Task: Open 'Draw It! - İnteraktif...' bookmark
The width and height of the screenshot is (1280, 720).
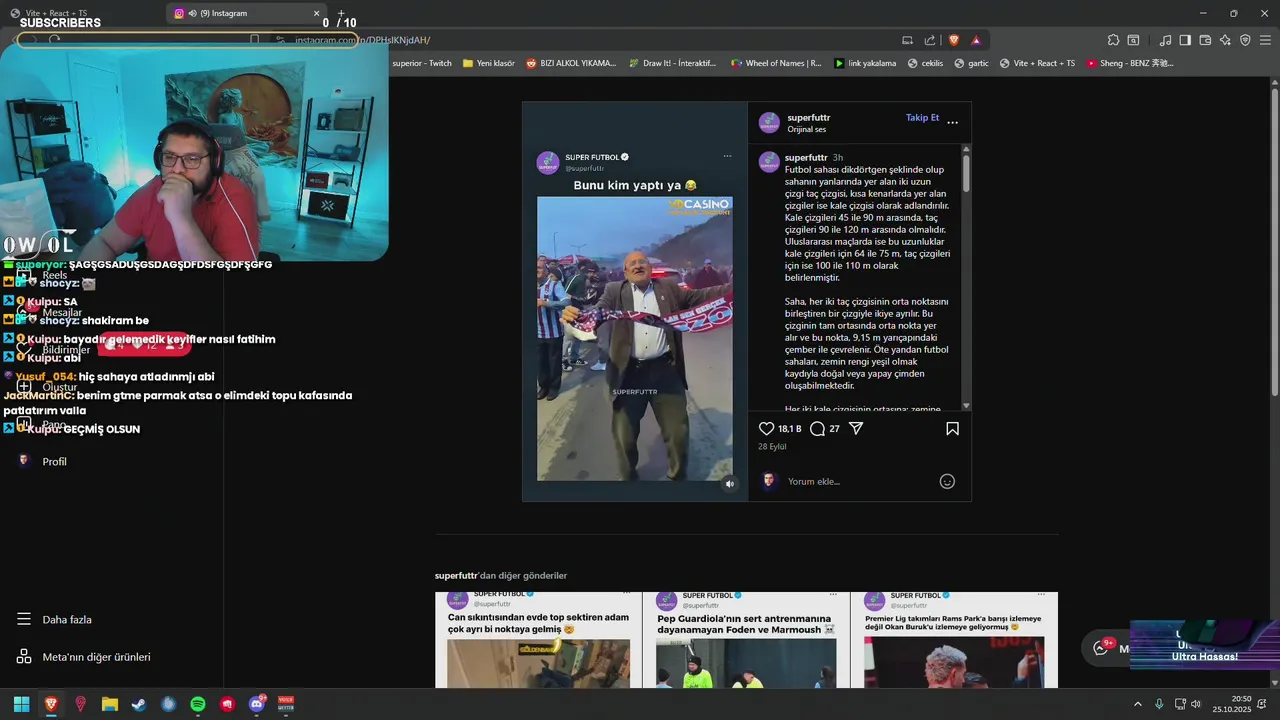Action: point(672,63)
